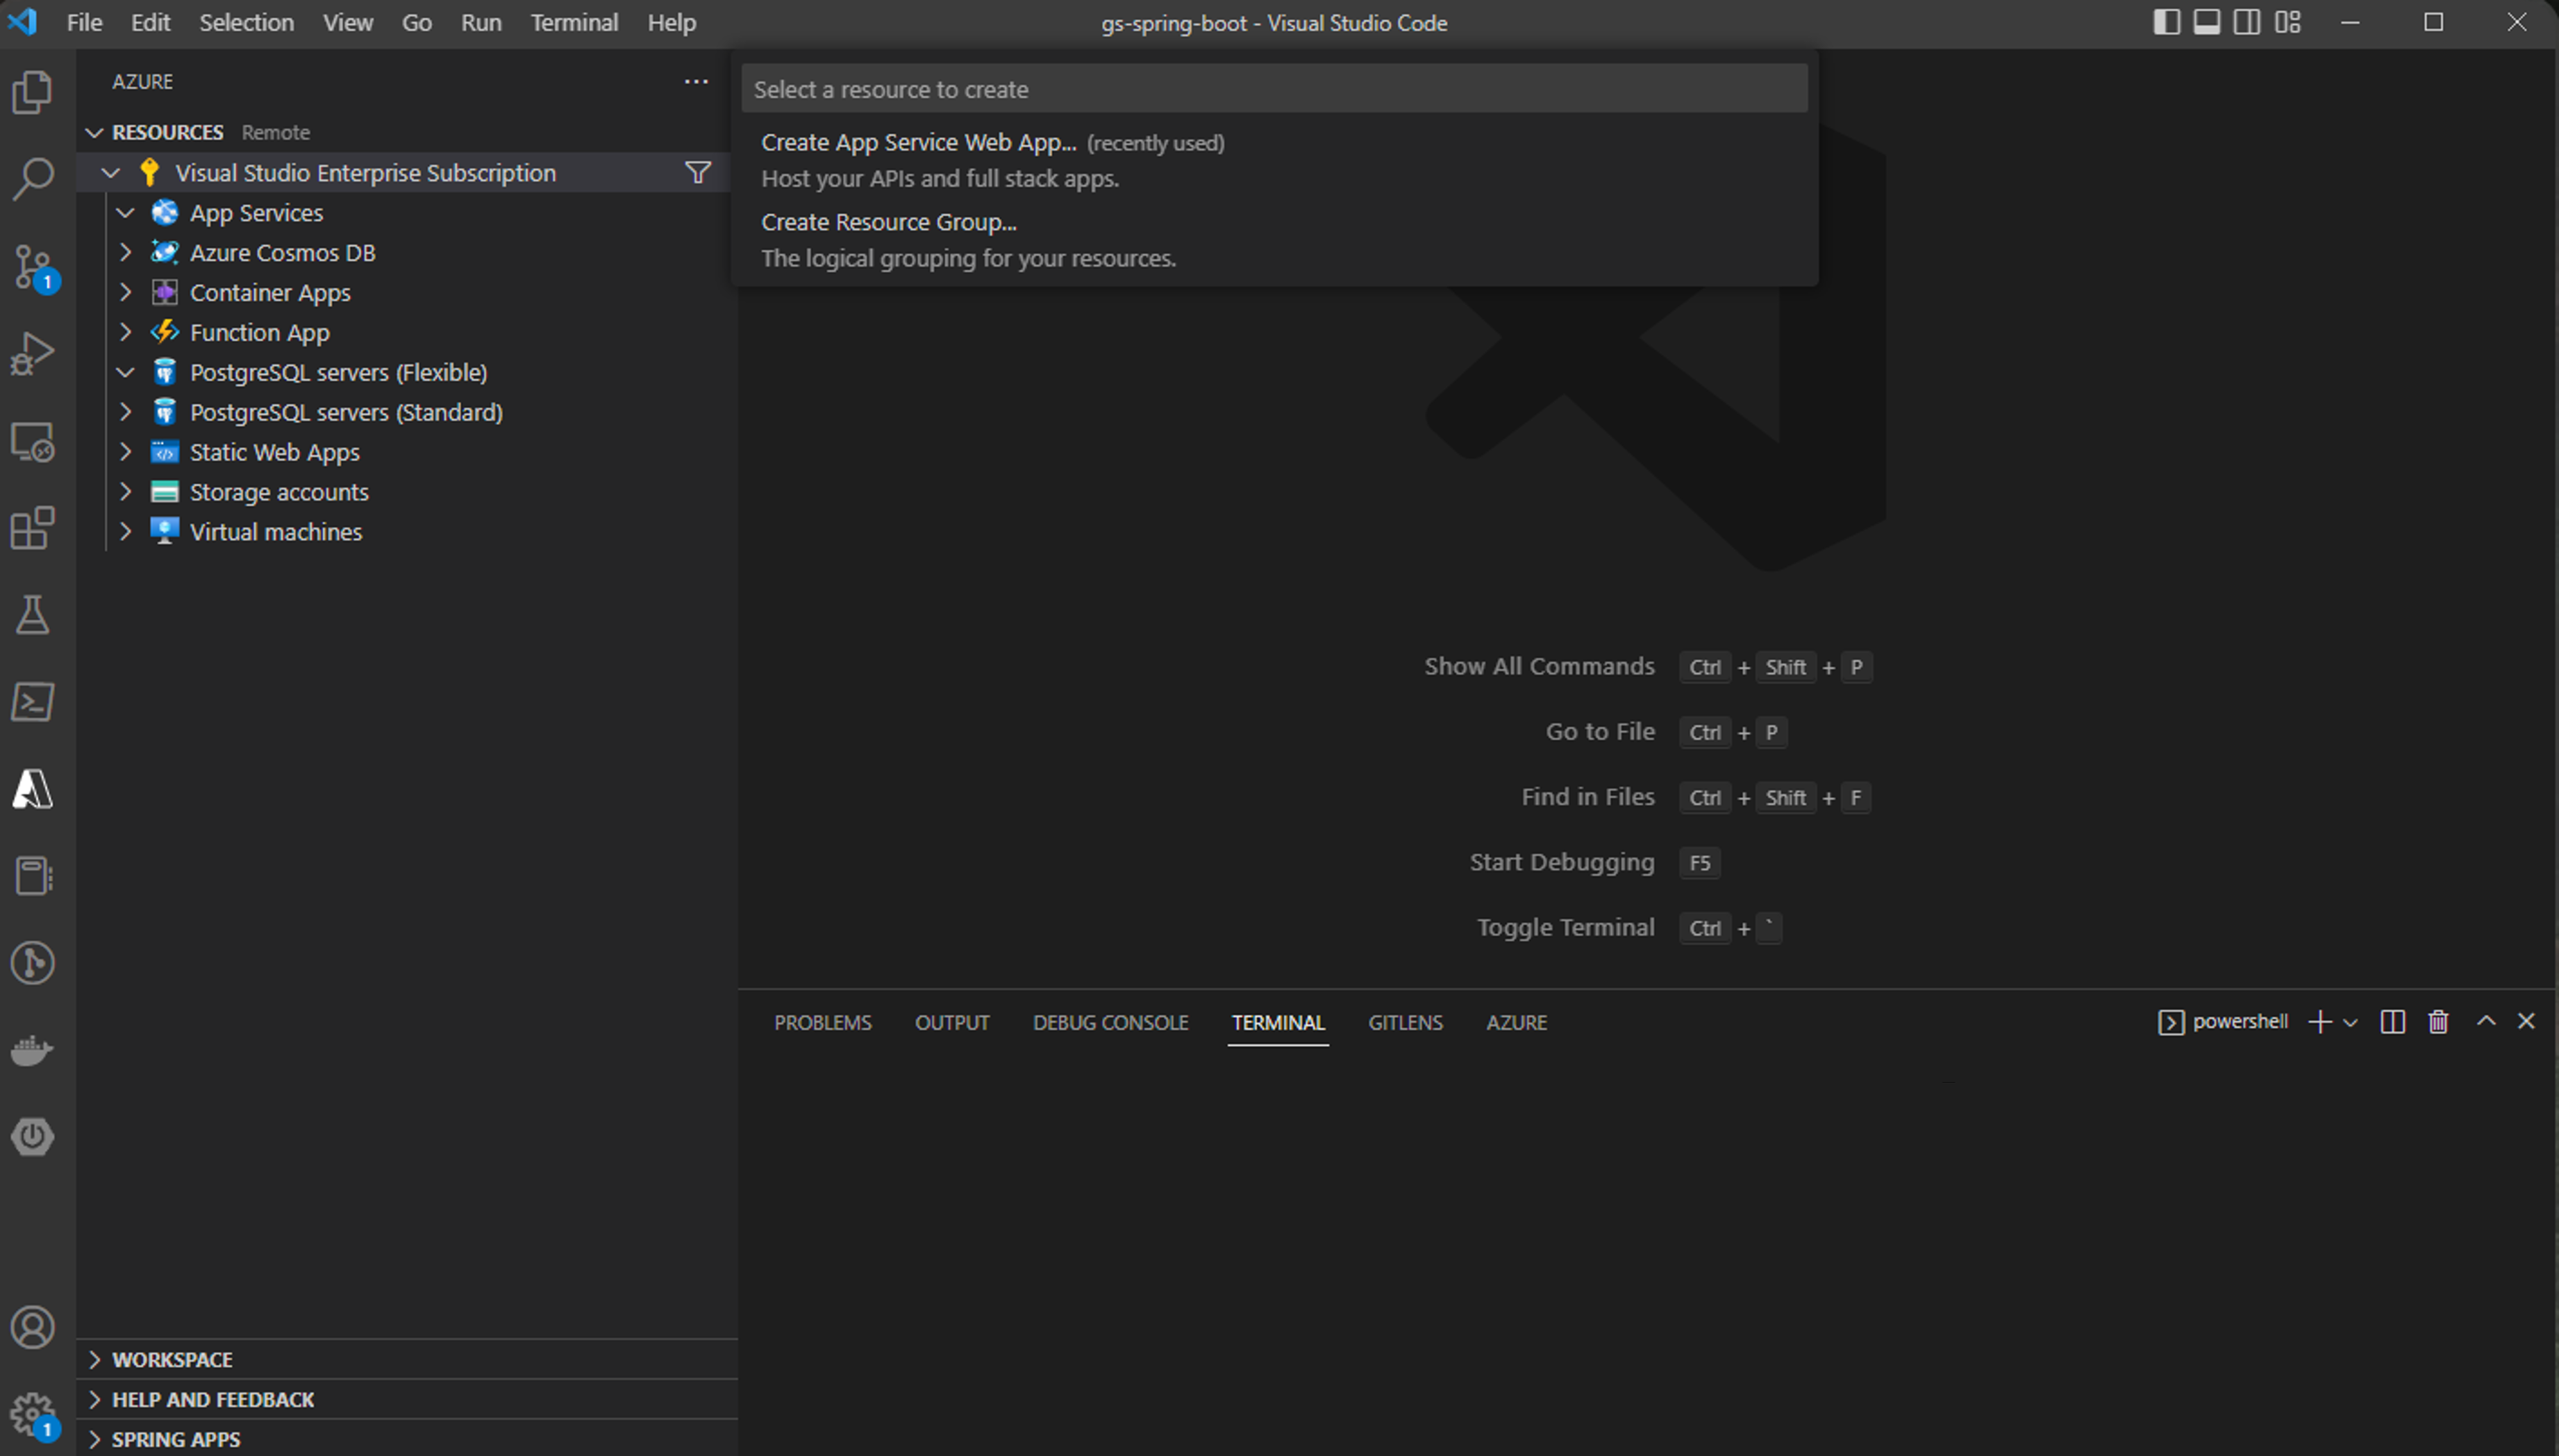Expand the Virtual machines node
2559x1456 pixels.
pos(126,532)
